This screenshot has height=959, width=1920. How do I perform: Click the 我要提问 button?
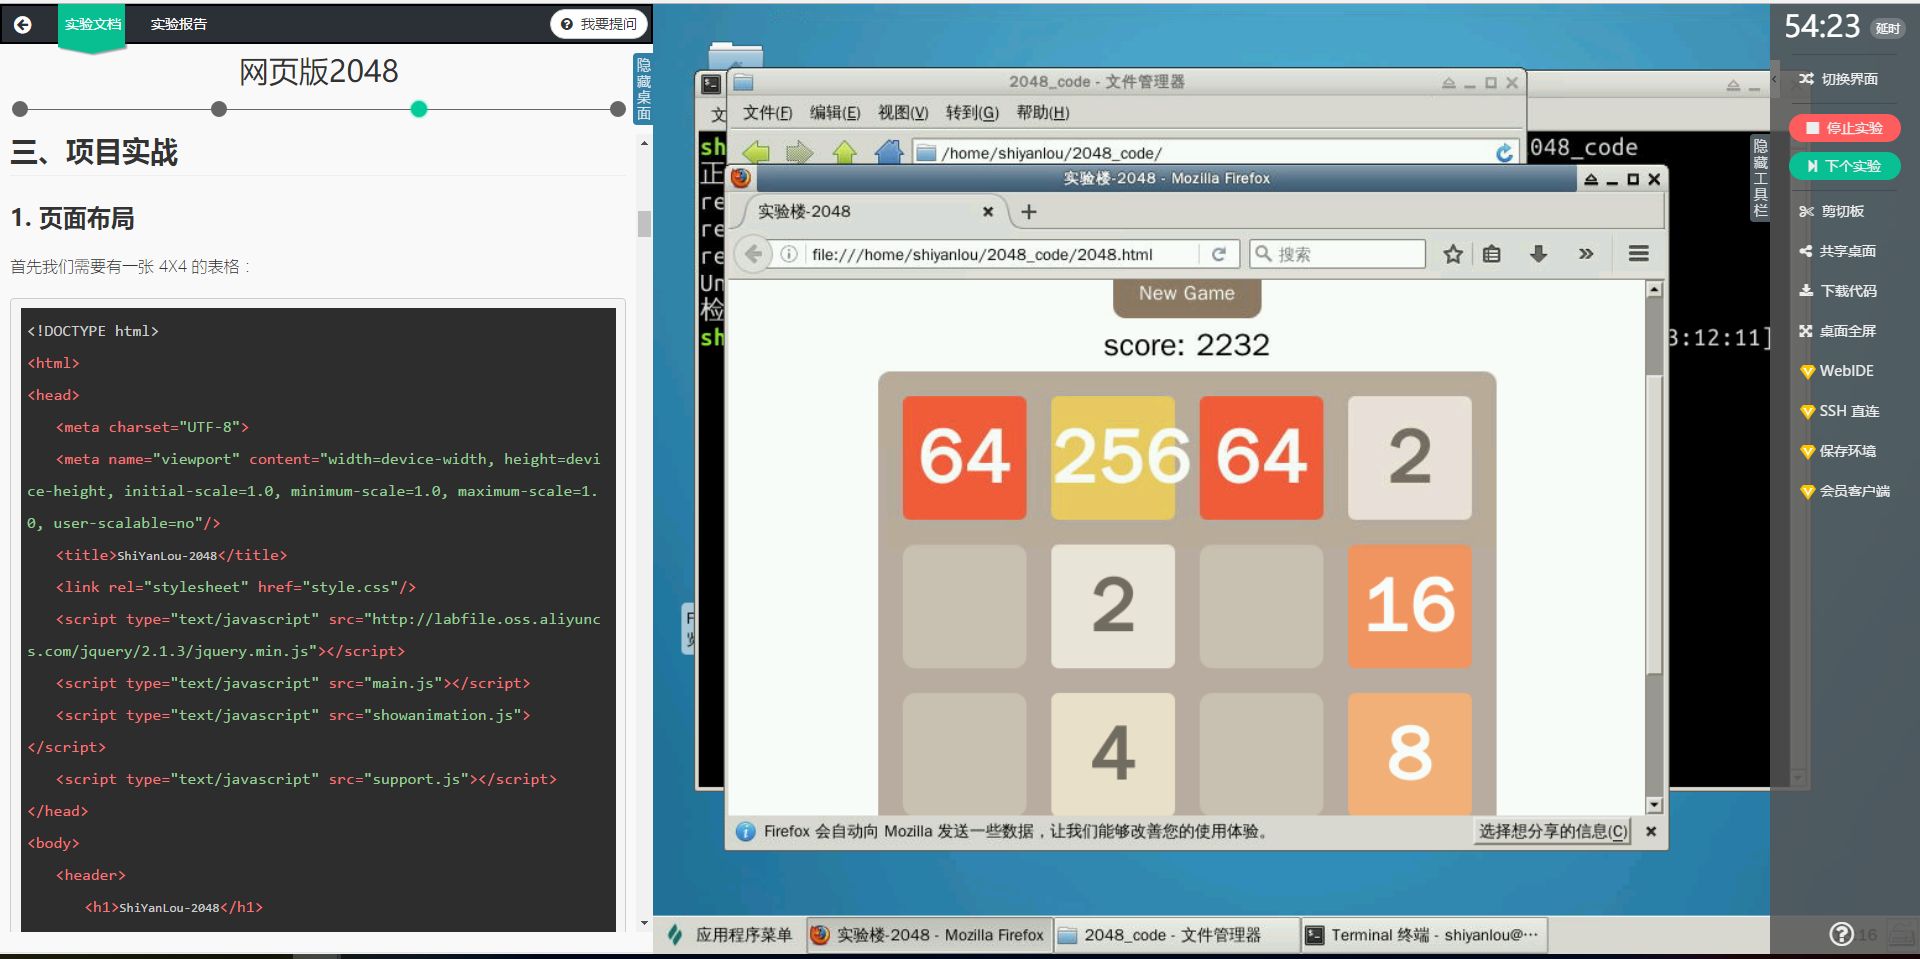point(599,24)
